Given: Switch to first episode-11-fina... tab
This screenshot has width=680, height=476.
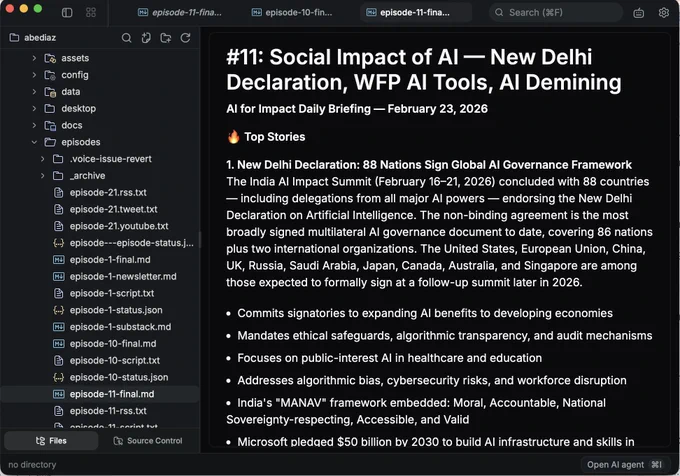Looking at the screenshot, I should (180, 13).
